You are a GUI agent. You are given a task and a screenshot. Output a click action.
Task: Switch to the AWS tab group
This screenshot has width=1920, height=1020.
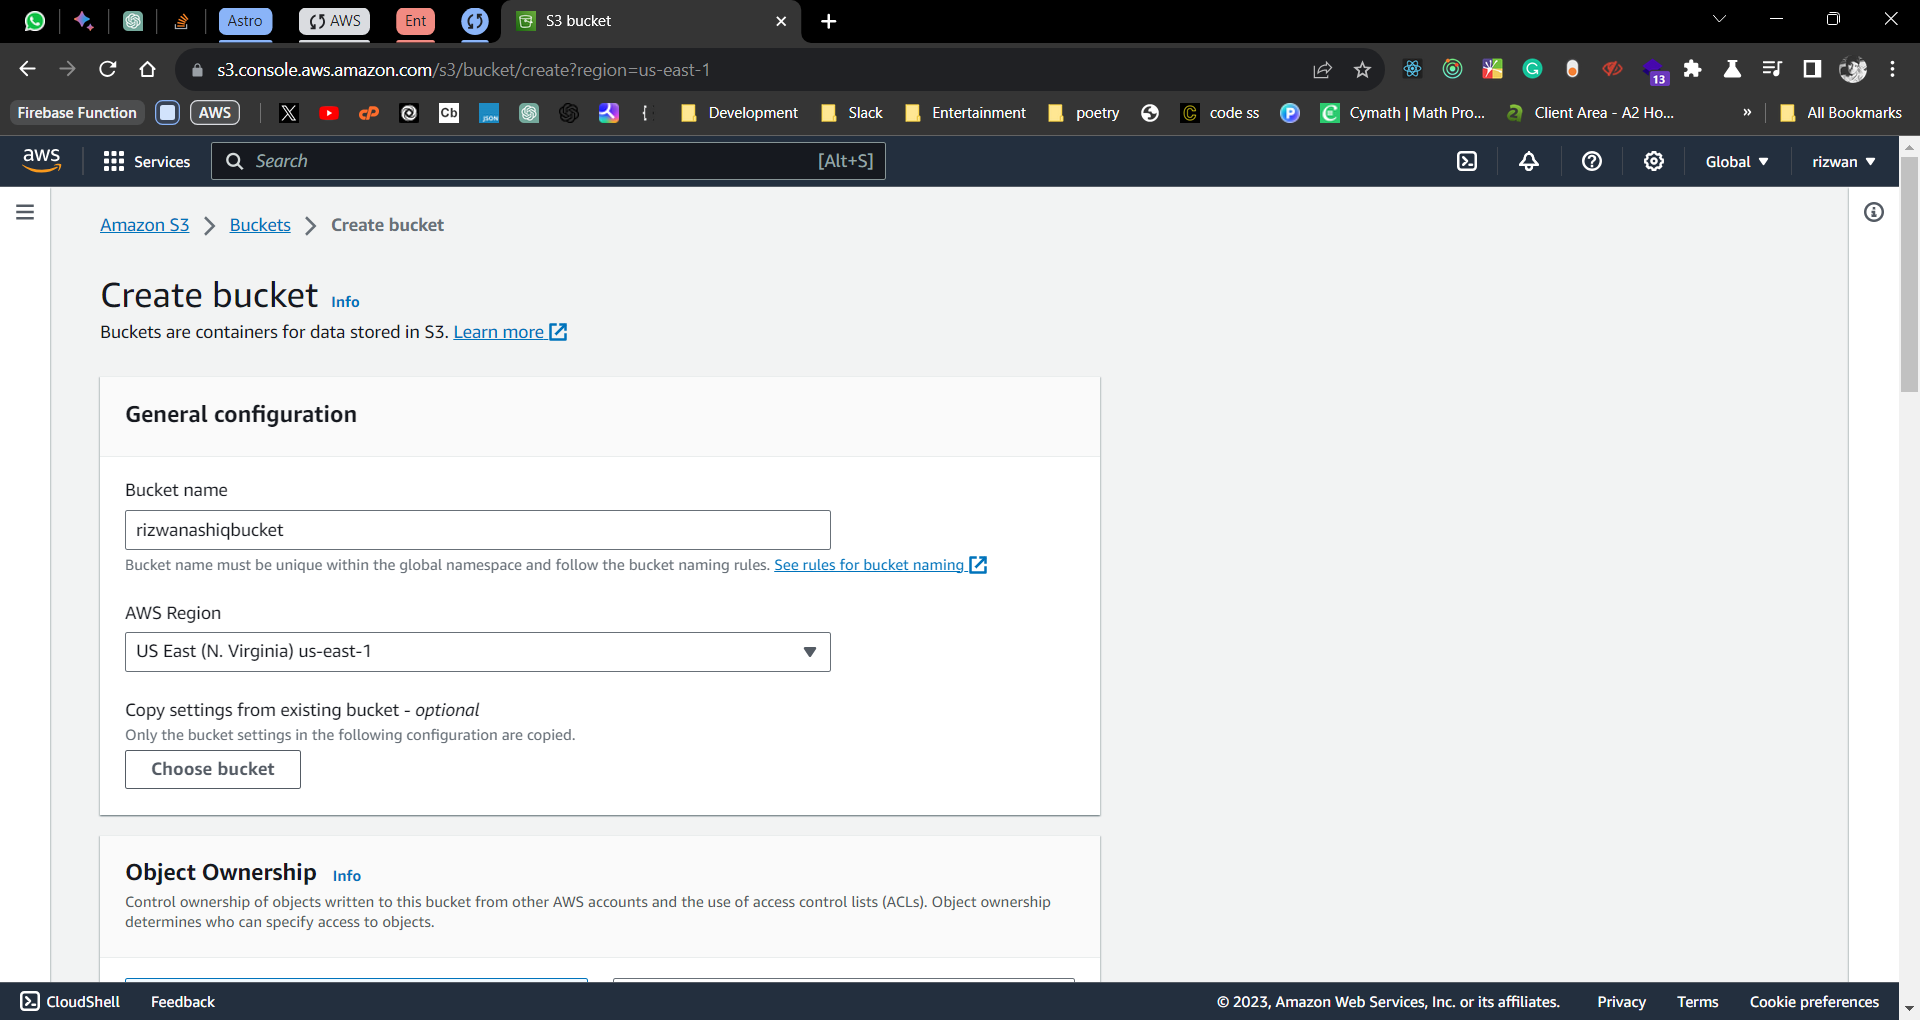coord(335,21)
